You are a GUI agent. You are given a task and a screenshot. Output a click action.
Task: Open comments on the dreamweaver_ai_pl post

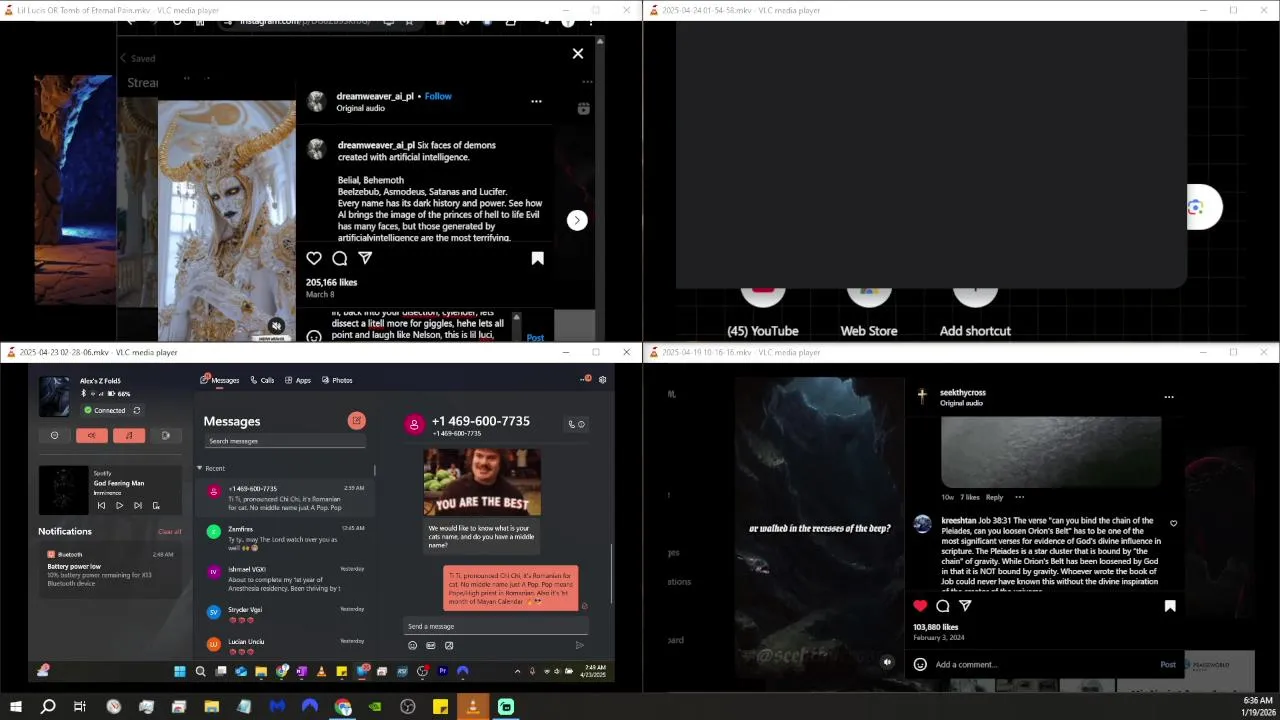(x=340, y=258)
